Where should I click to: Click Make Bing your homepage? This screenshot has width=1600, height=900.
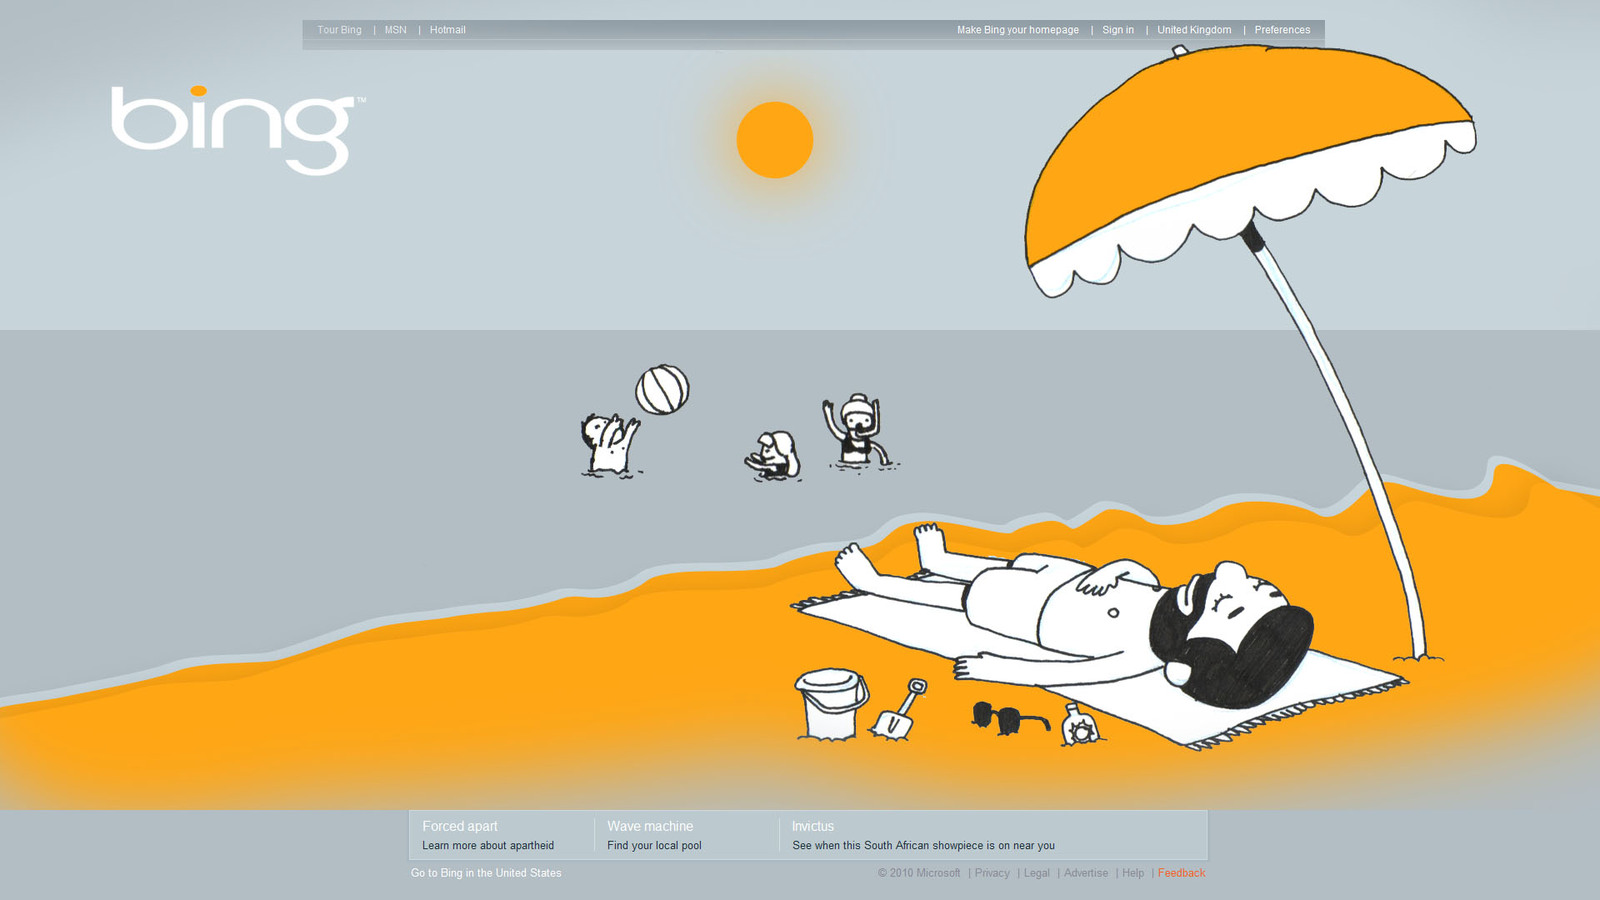1018,30
